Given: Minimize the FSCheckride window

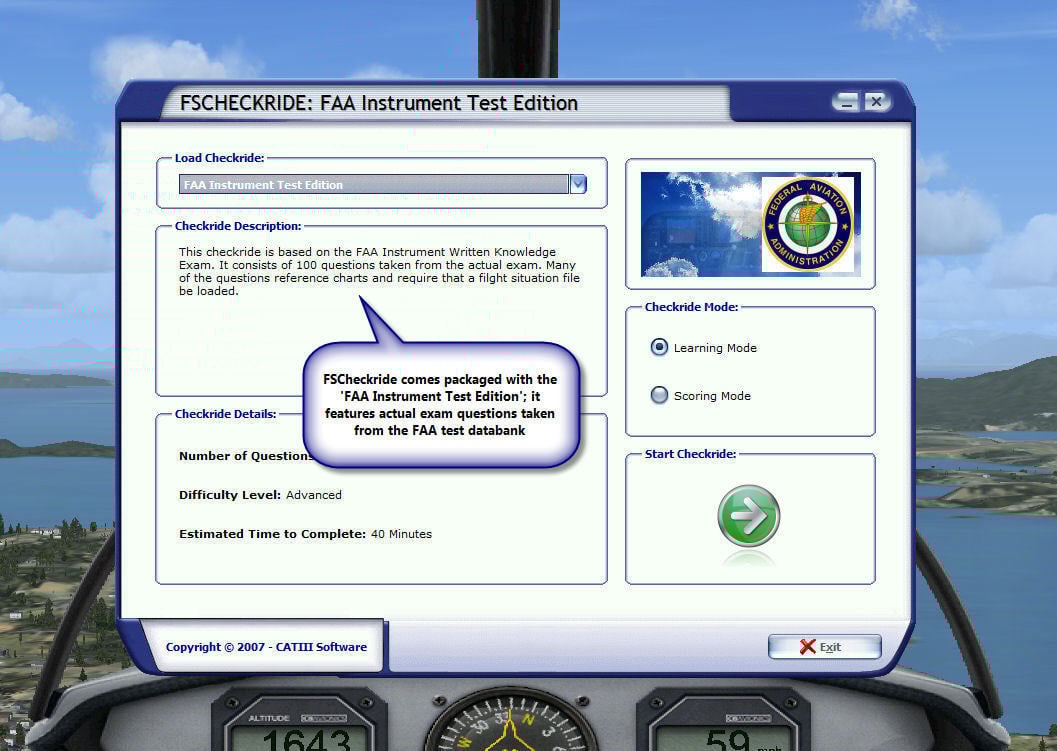Looking at the screenshot, I should pos(847,102).
